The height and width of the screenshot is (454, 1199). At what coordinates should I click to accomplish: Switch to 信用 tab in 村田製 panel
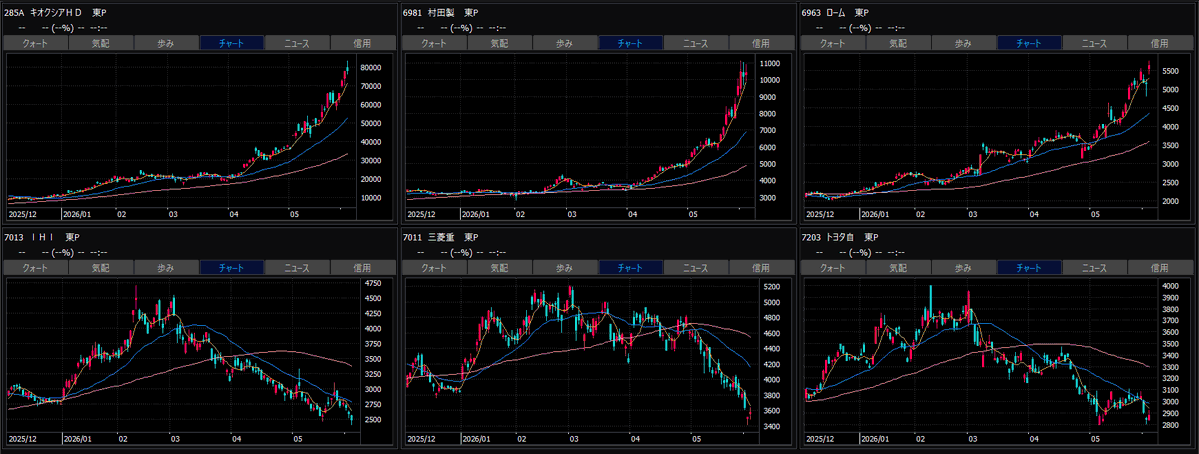pyautogui.click(x=762, y=43)
